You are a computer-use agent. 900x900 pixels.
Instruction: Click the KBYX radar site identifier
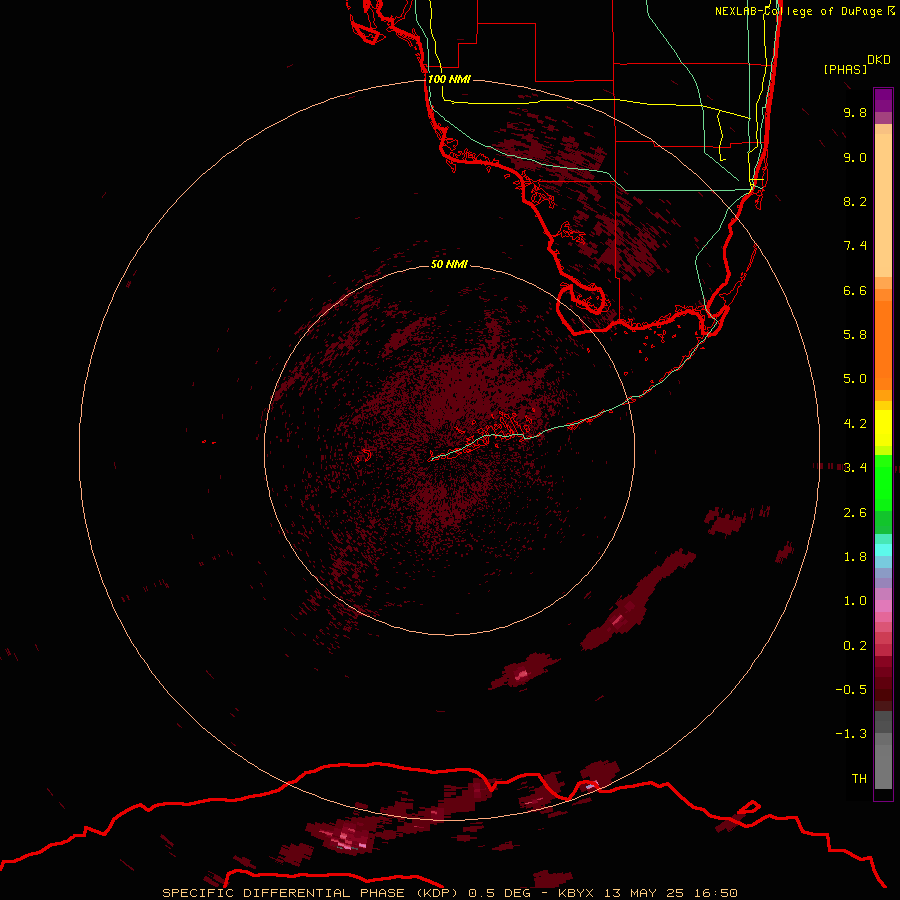575,893
